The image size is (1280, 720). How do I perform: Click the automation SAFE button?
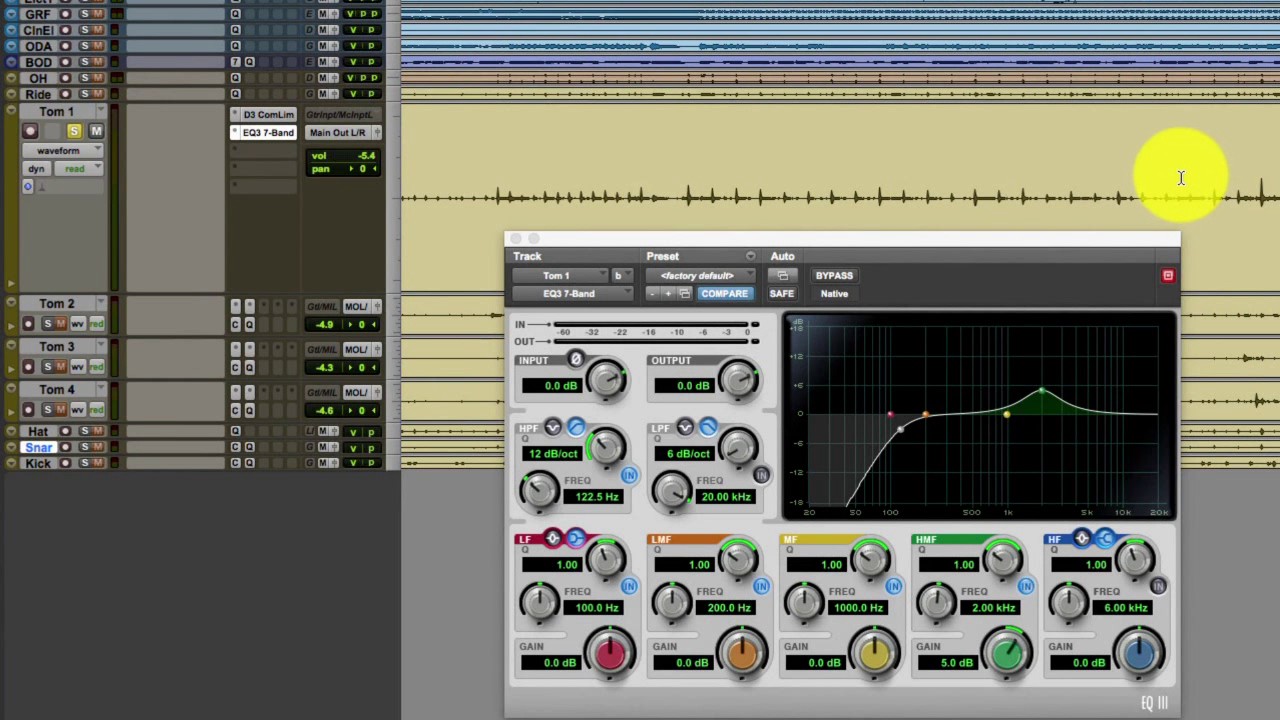coord(782,294)
